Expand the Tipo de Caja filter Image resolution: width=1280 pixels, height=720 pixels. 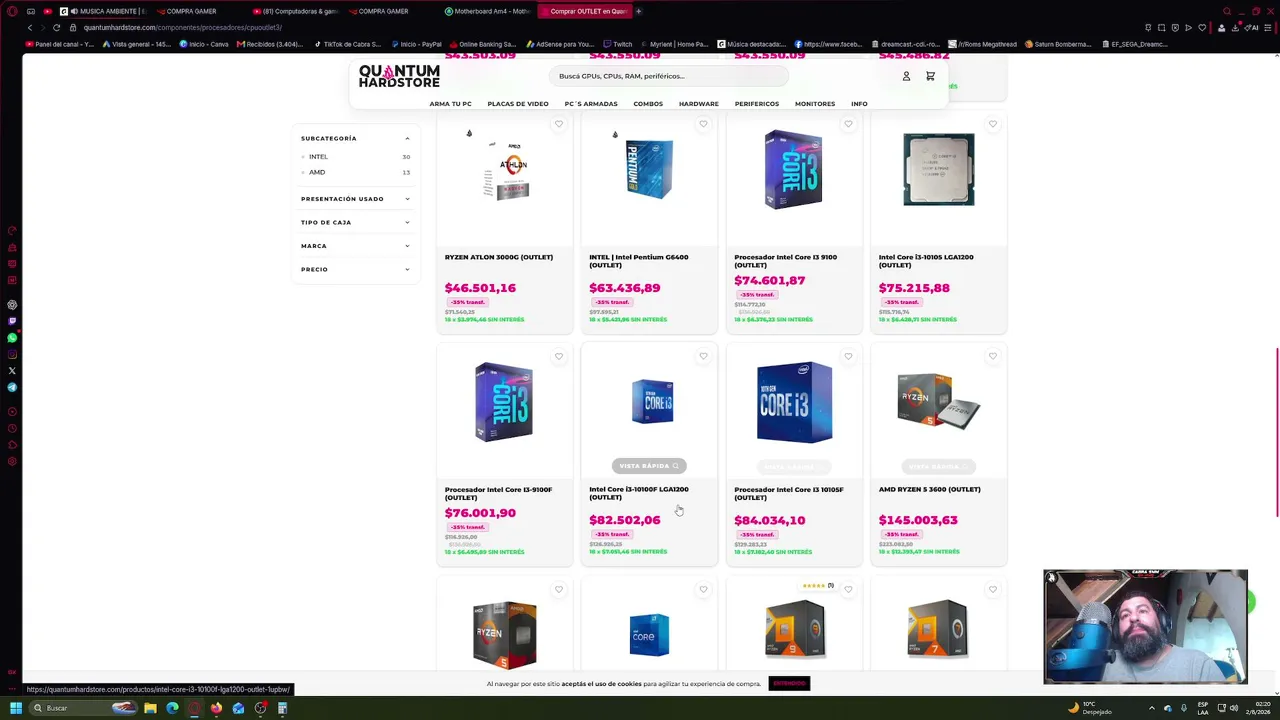coord(355,222)
